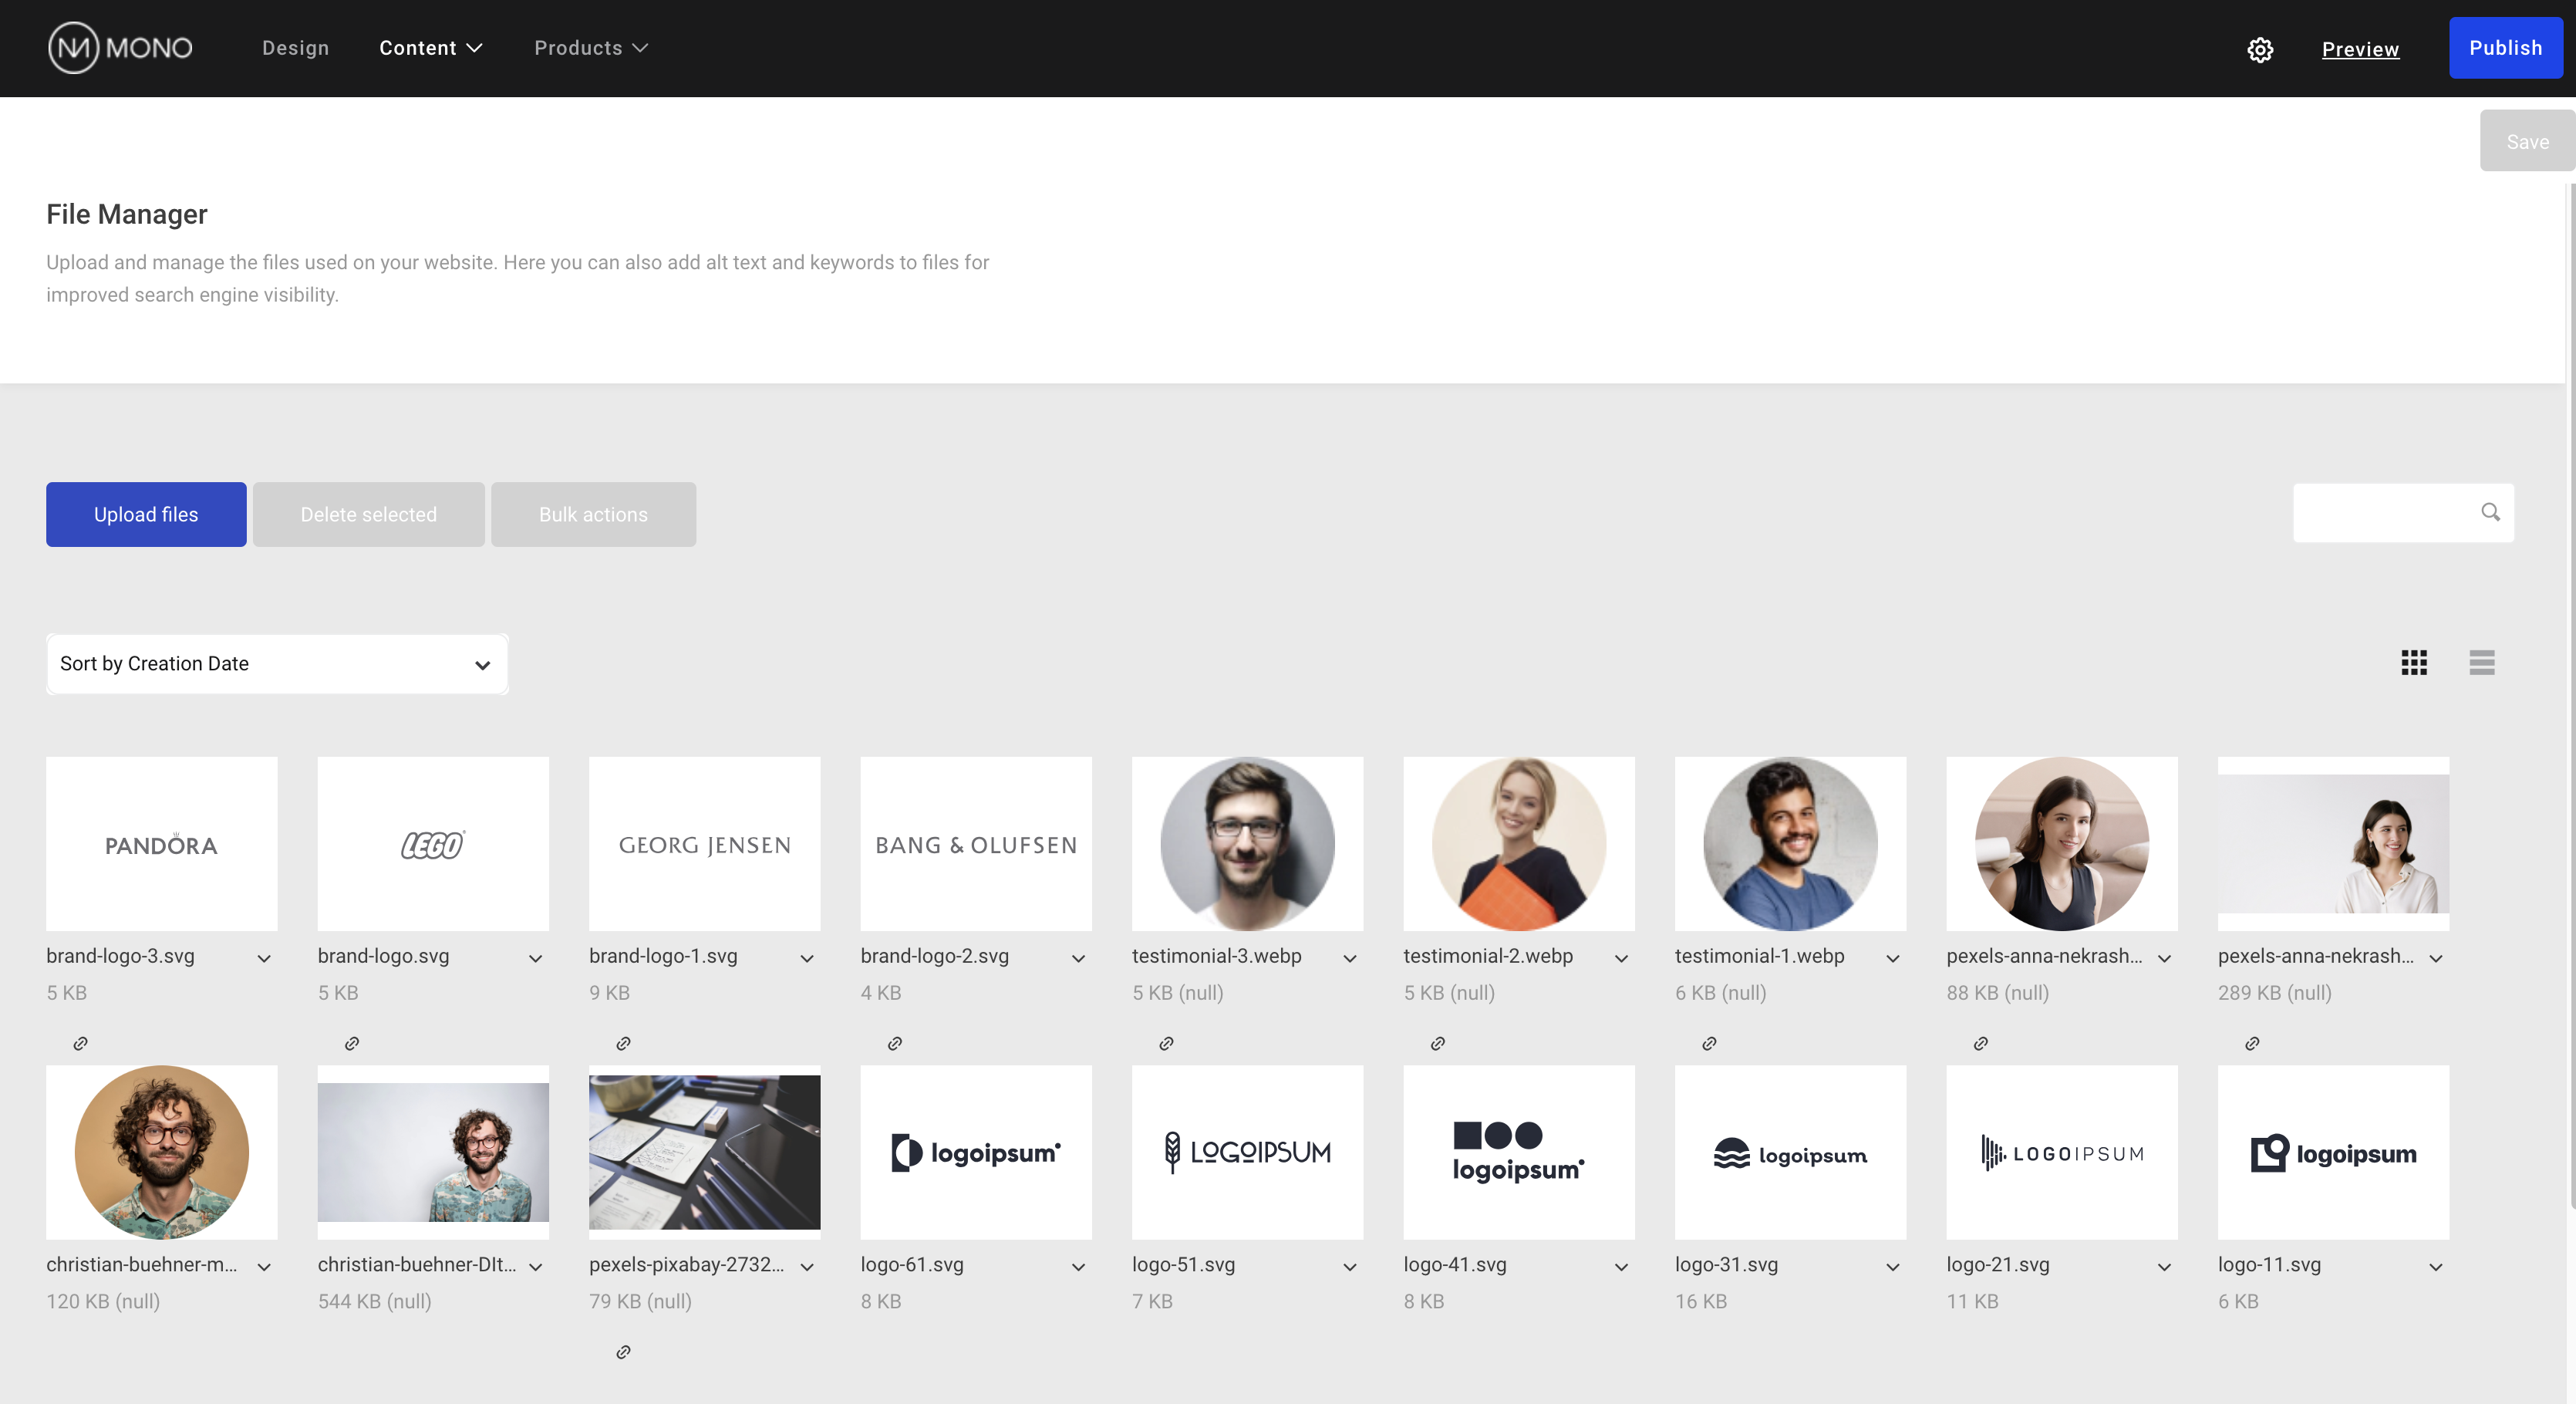Click the Preview link

pyautogui.click(x=2360, y=49)
